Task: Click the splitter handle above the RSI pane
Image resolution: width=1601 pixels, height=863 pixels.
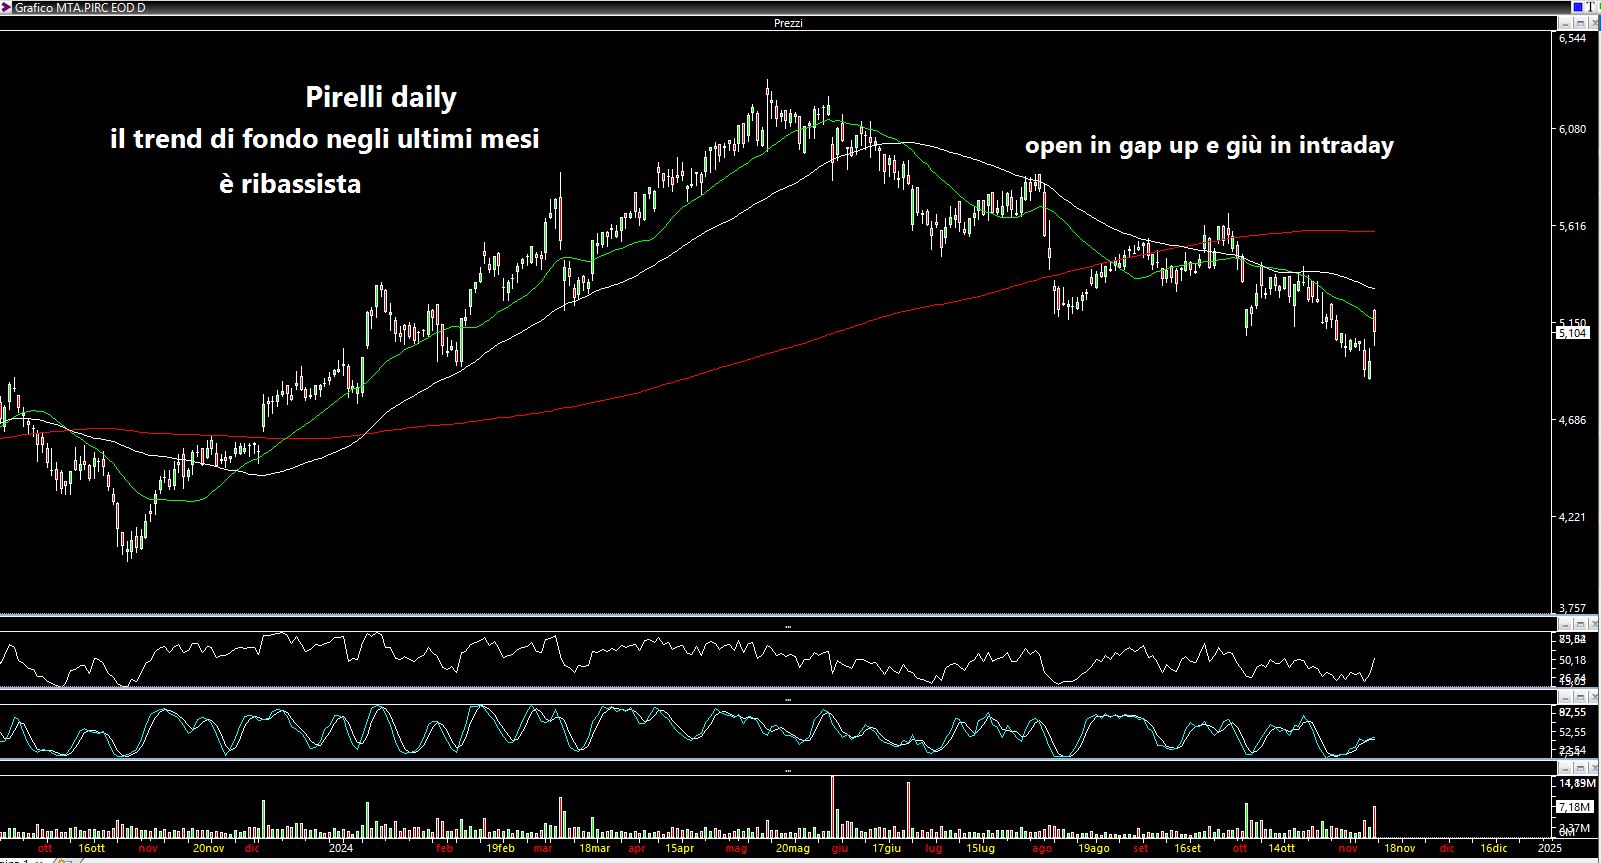Action: [788, 626]
